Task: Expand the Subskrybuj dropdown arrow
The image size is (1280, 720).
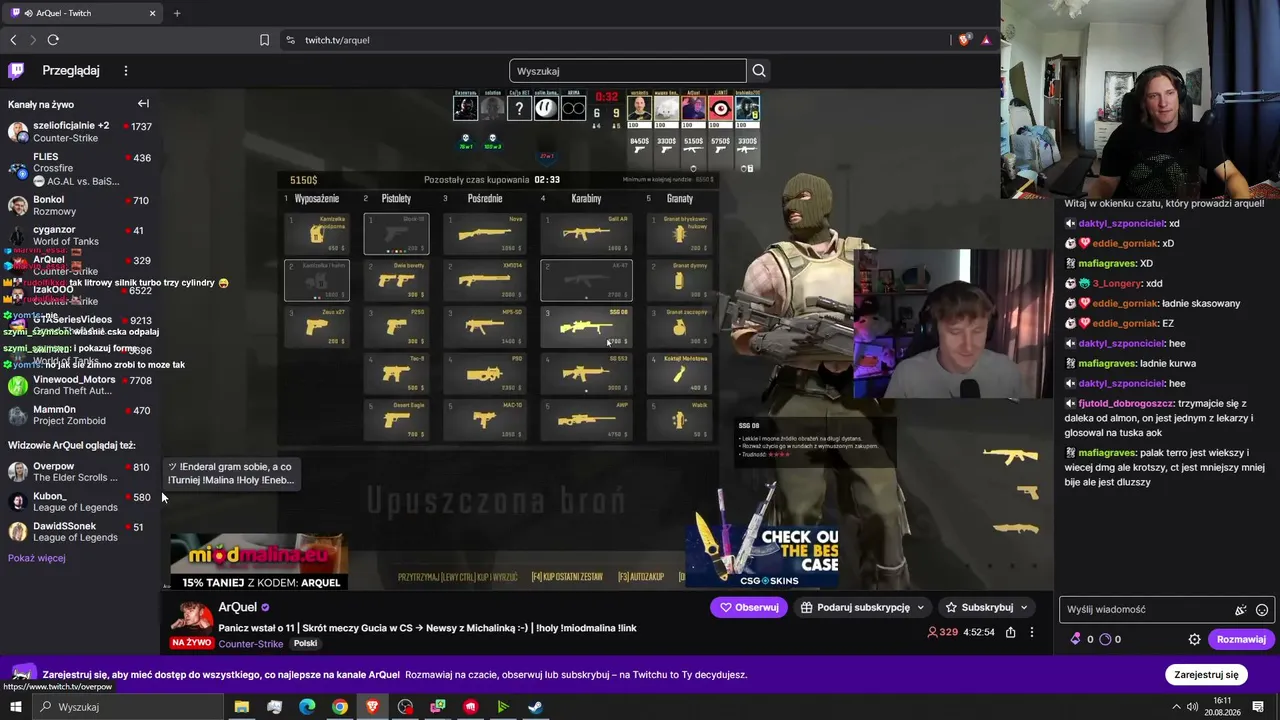Action: tap(1024, 607)
